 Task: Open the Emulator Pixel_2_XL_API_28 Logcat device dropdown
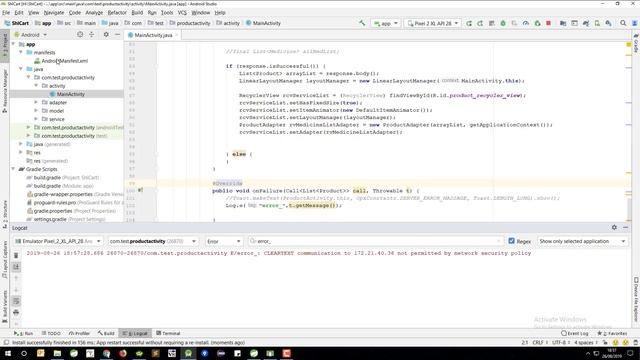click(x=58, y=241)
